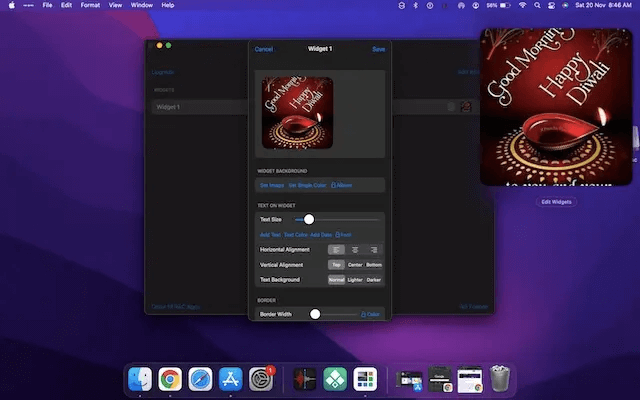This screenshot has height=400, width=640.
Task: Select center horizontal alignment icon
Action: pyautogui.click(x=355, y=249)
